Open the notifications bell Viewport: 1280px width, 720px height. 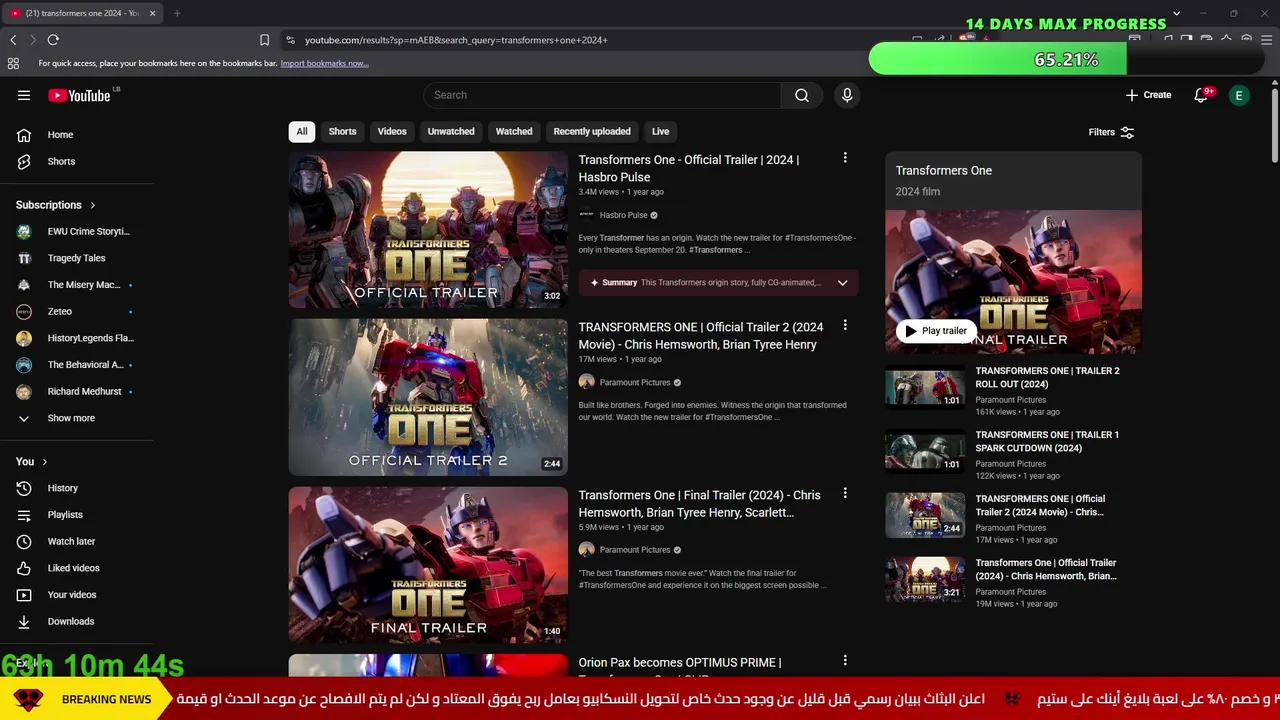tap(1201, 95)
